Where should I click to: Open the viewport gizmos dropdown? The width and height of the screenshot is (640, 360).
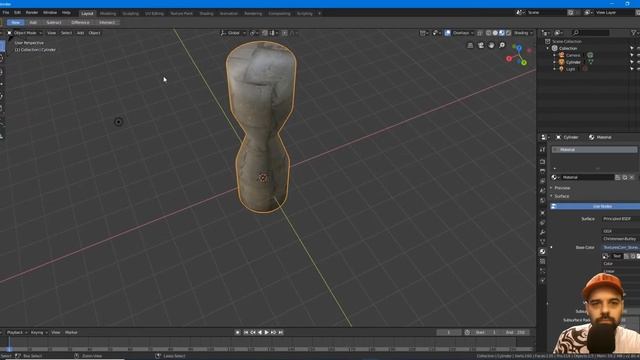click(x=436, y=33)
